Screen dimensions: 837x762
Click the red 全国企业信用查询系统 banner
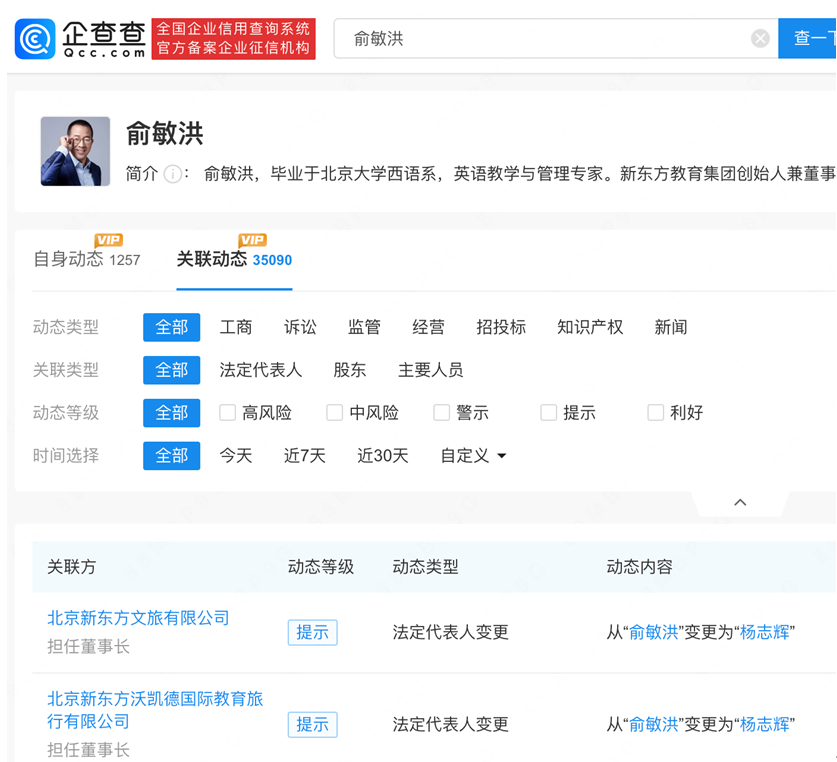(x=233, y=39)
